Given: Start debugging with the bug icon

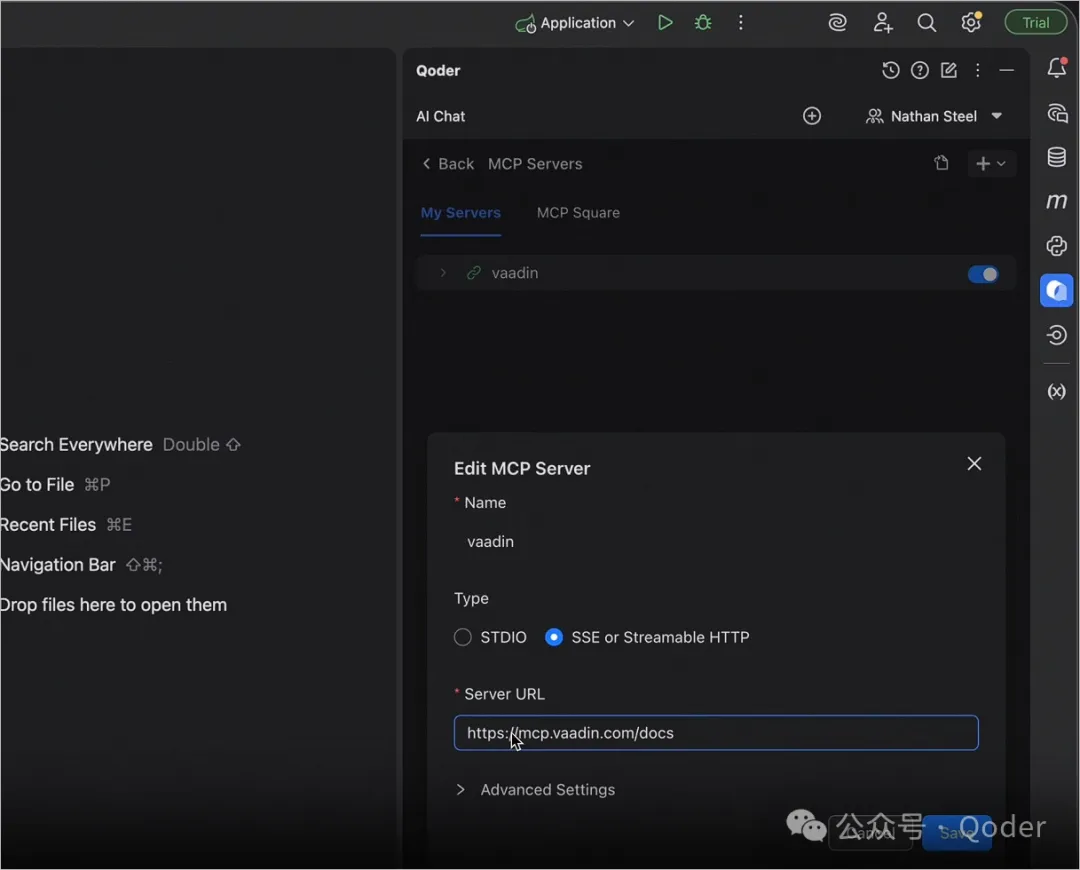Looking at the screenshot, I should point(703,23).
